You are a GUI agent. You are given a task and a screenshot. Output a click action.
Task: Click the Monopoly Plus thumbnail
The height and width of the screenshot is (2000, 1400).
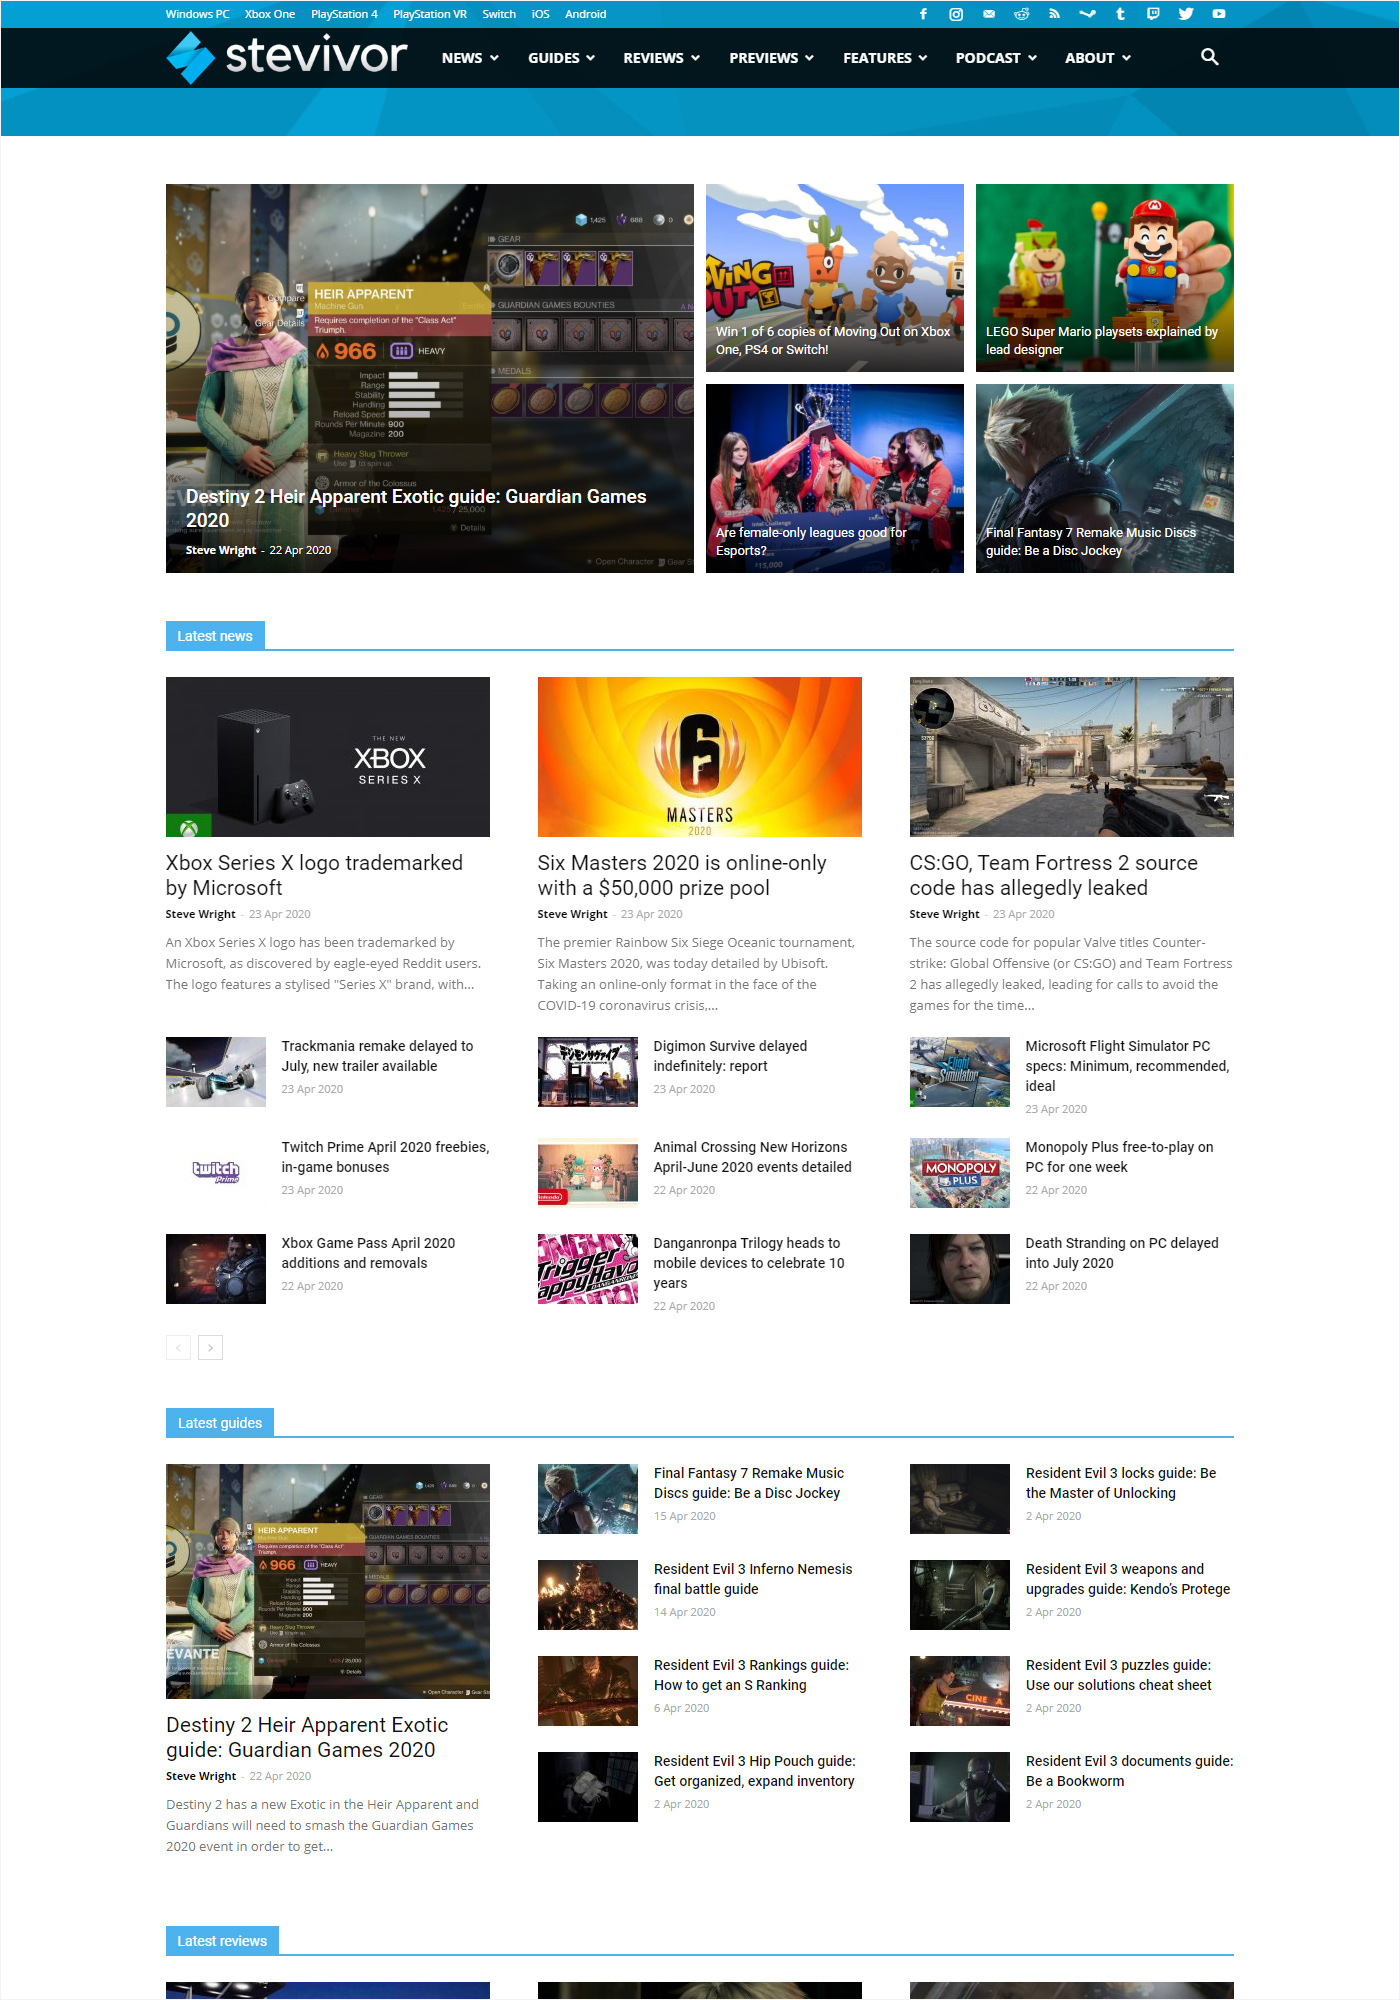point(960,1172)
